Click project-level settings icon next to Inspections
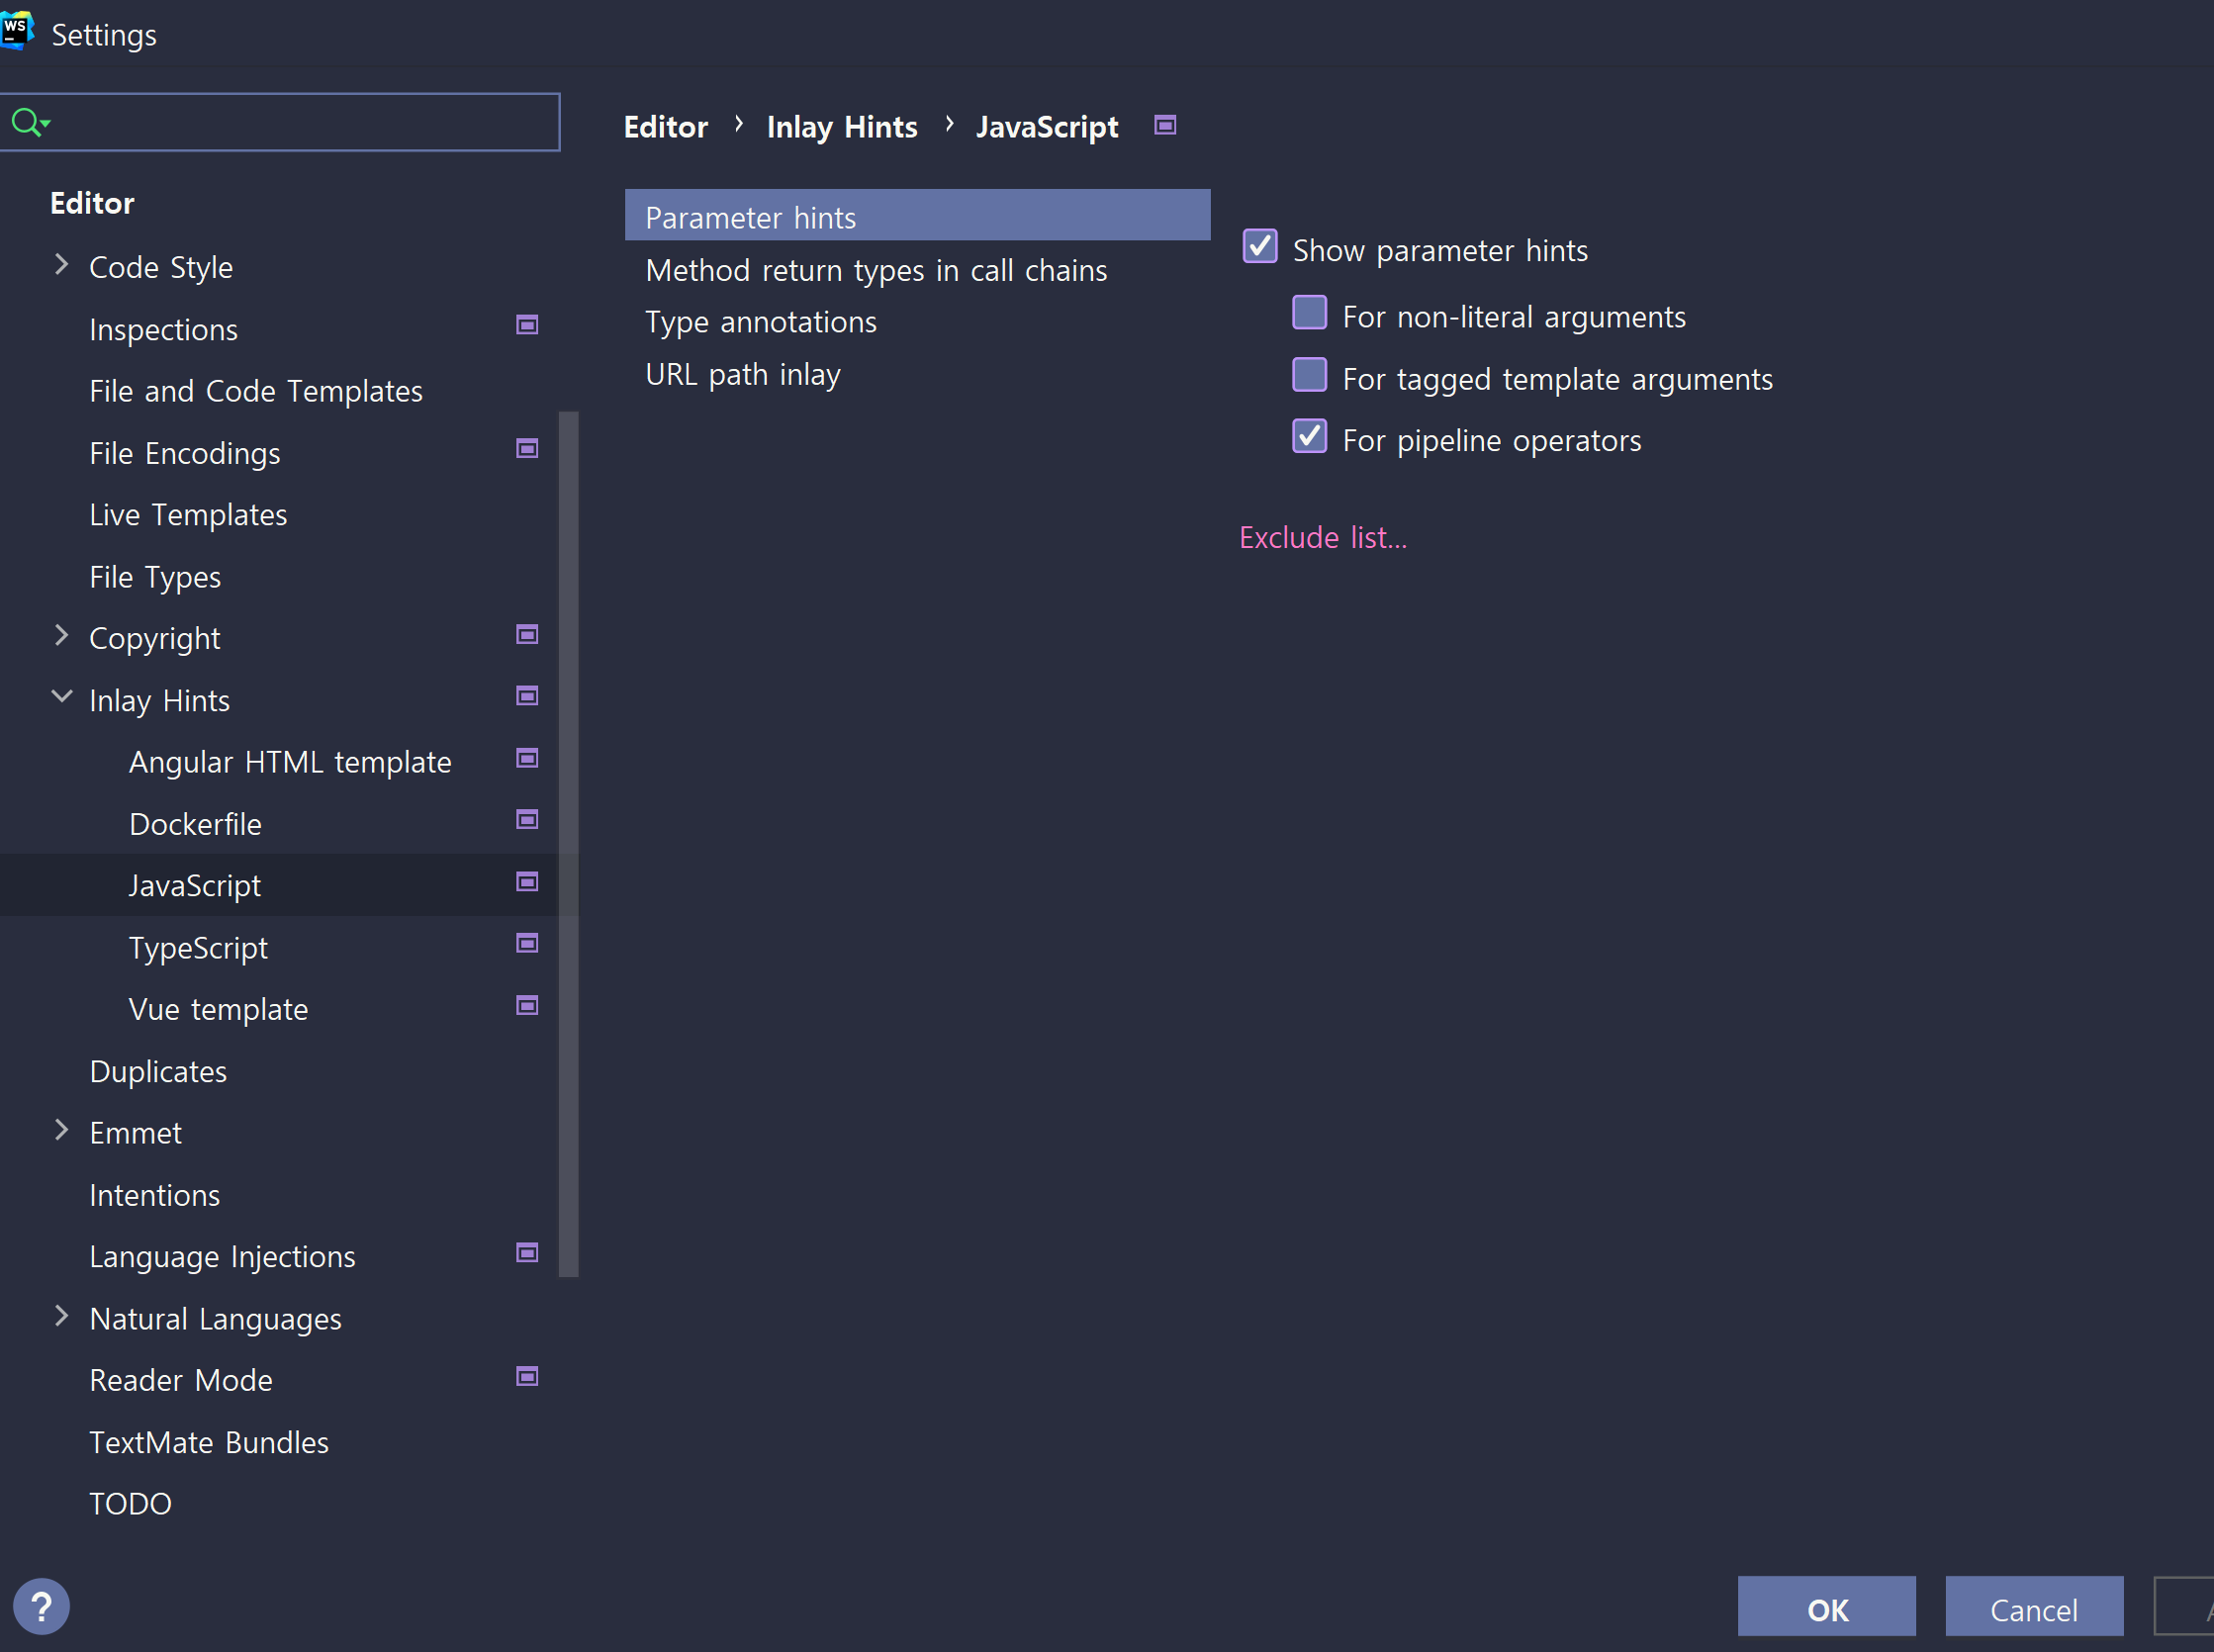 tap(527, 325)
